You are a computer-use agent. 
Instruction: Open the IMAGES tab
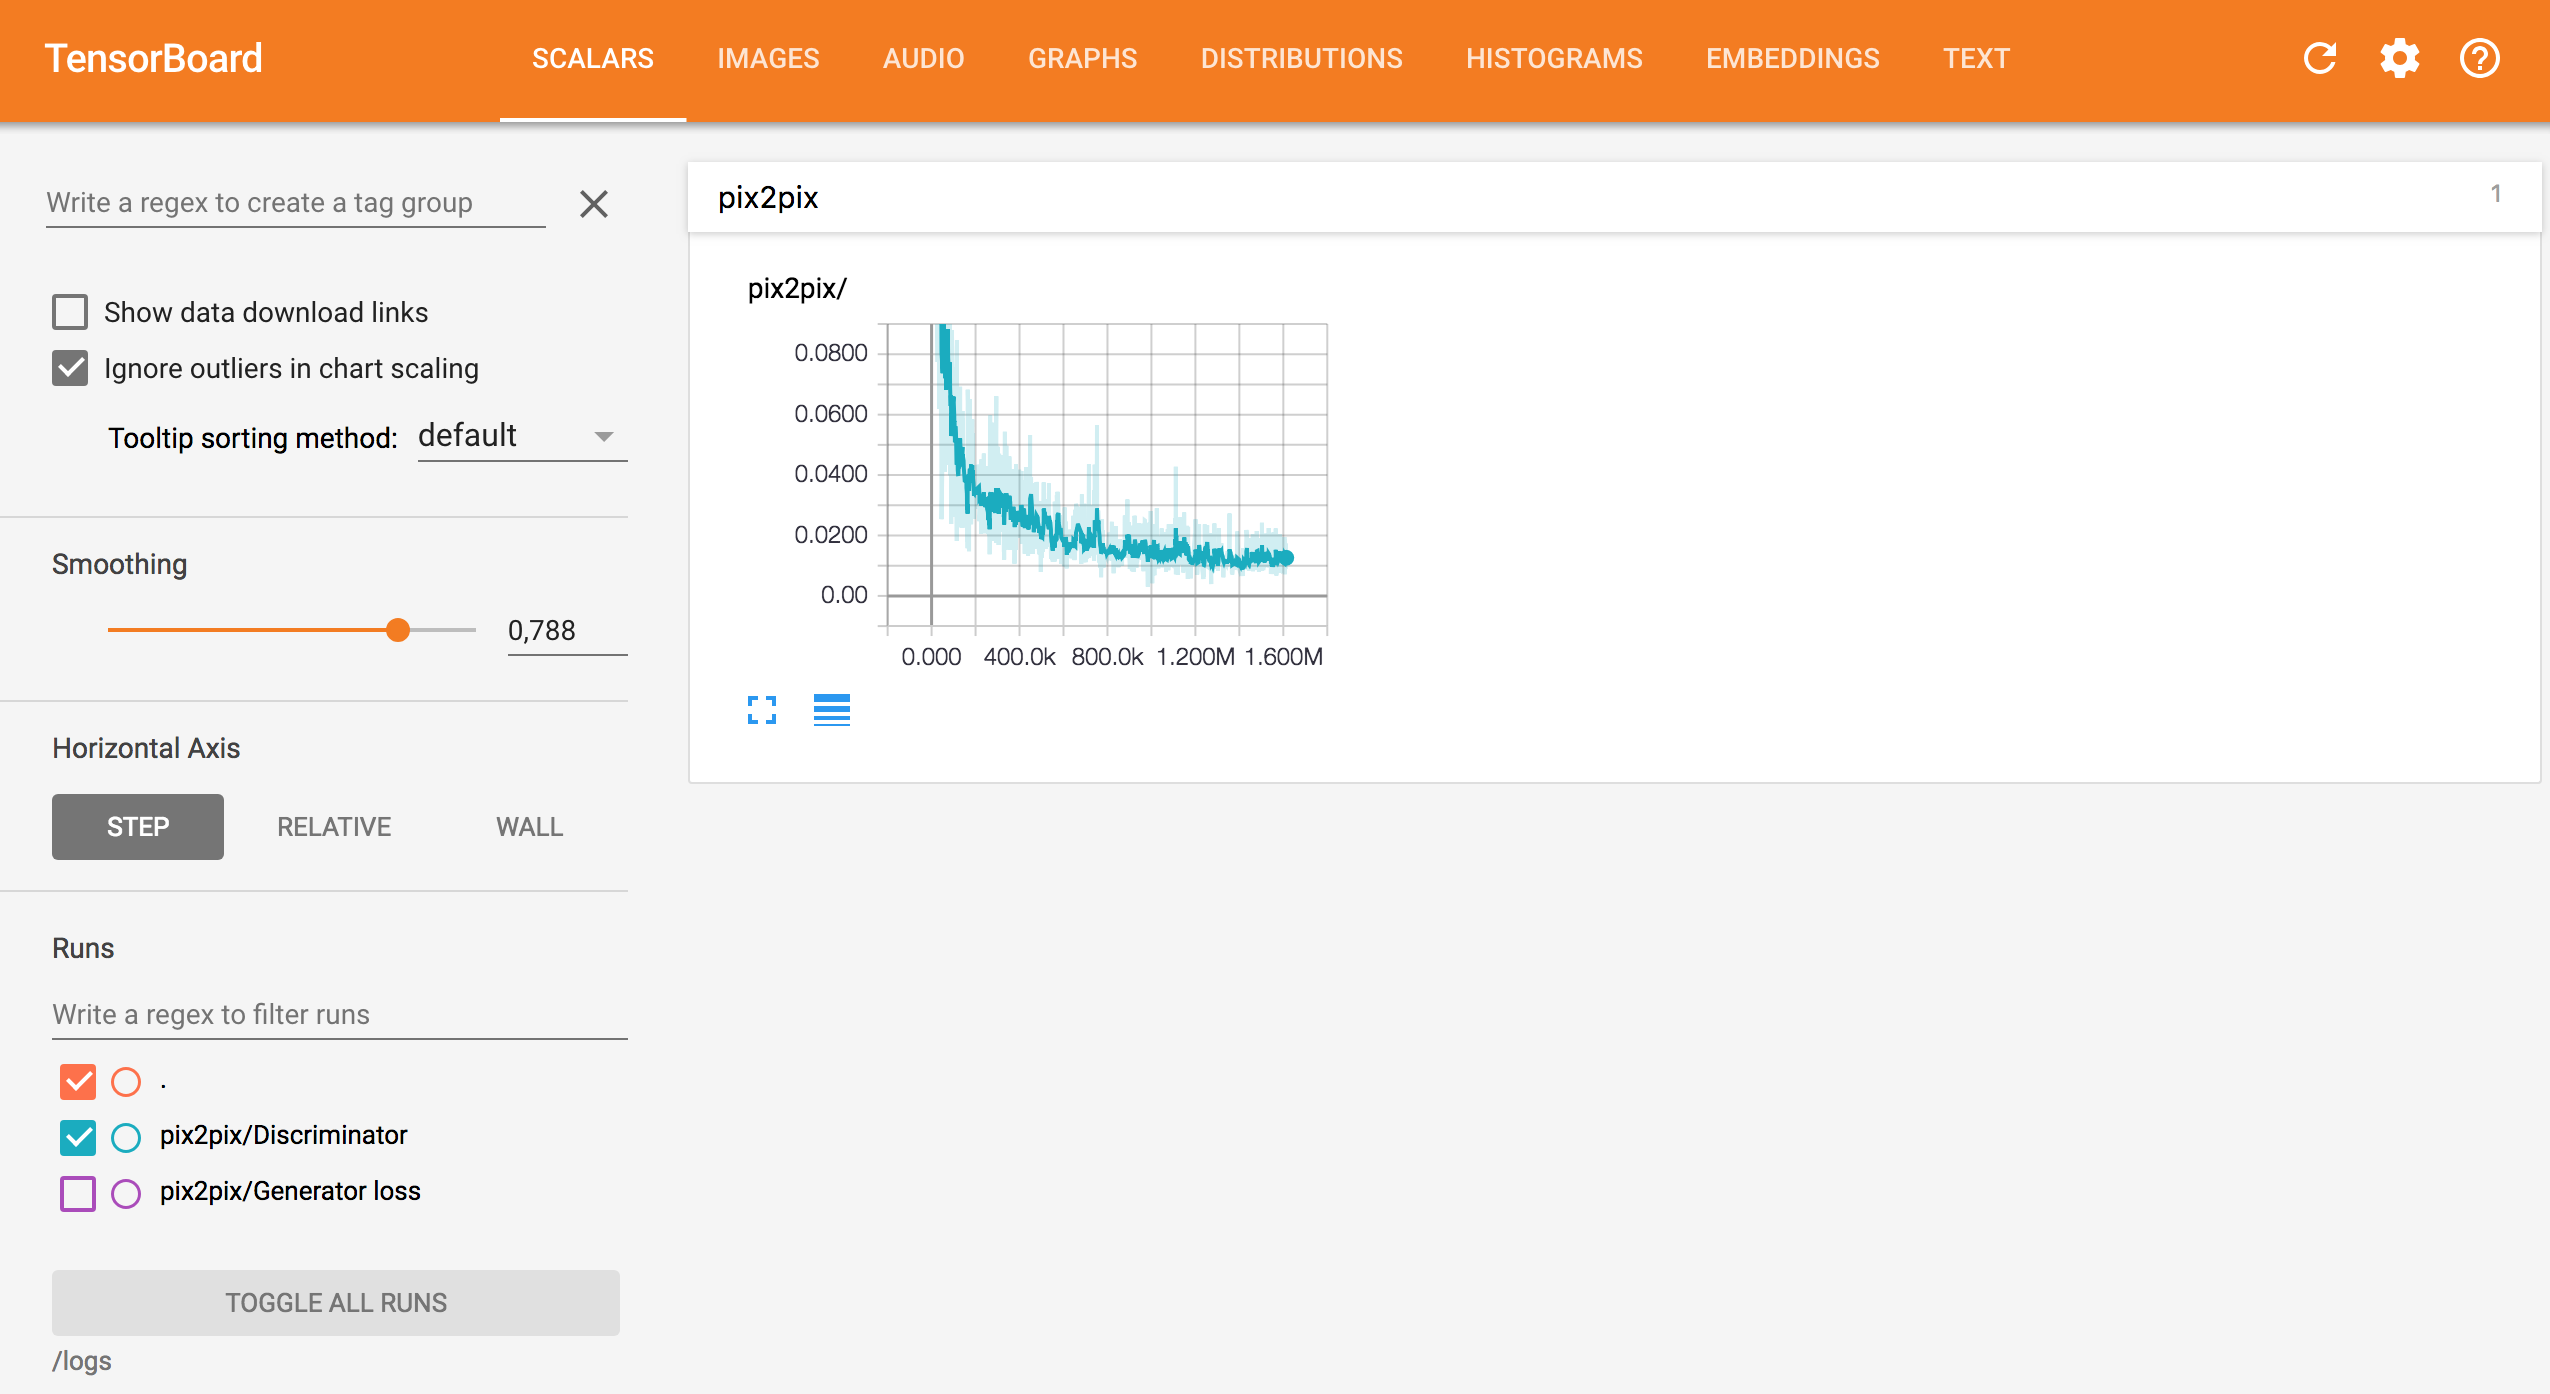tap(768, 59)
